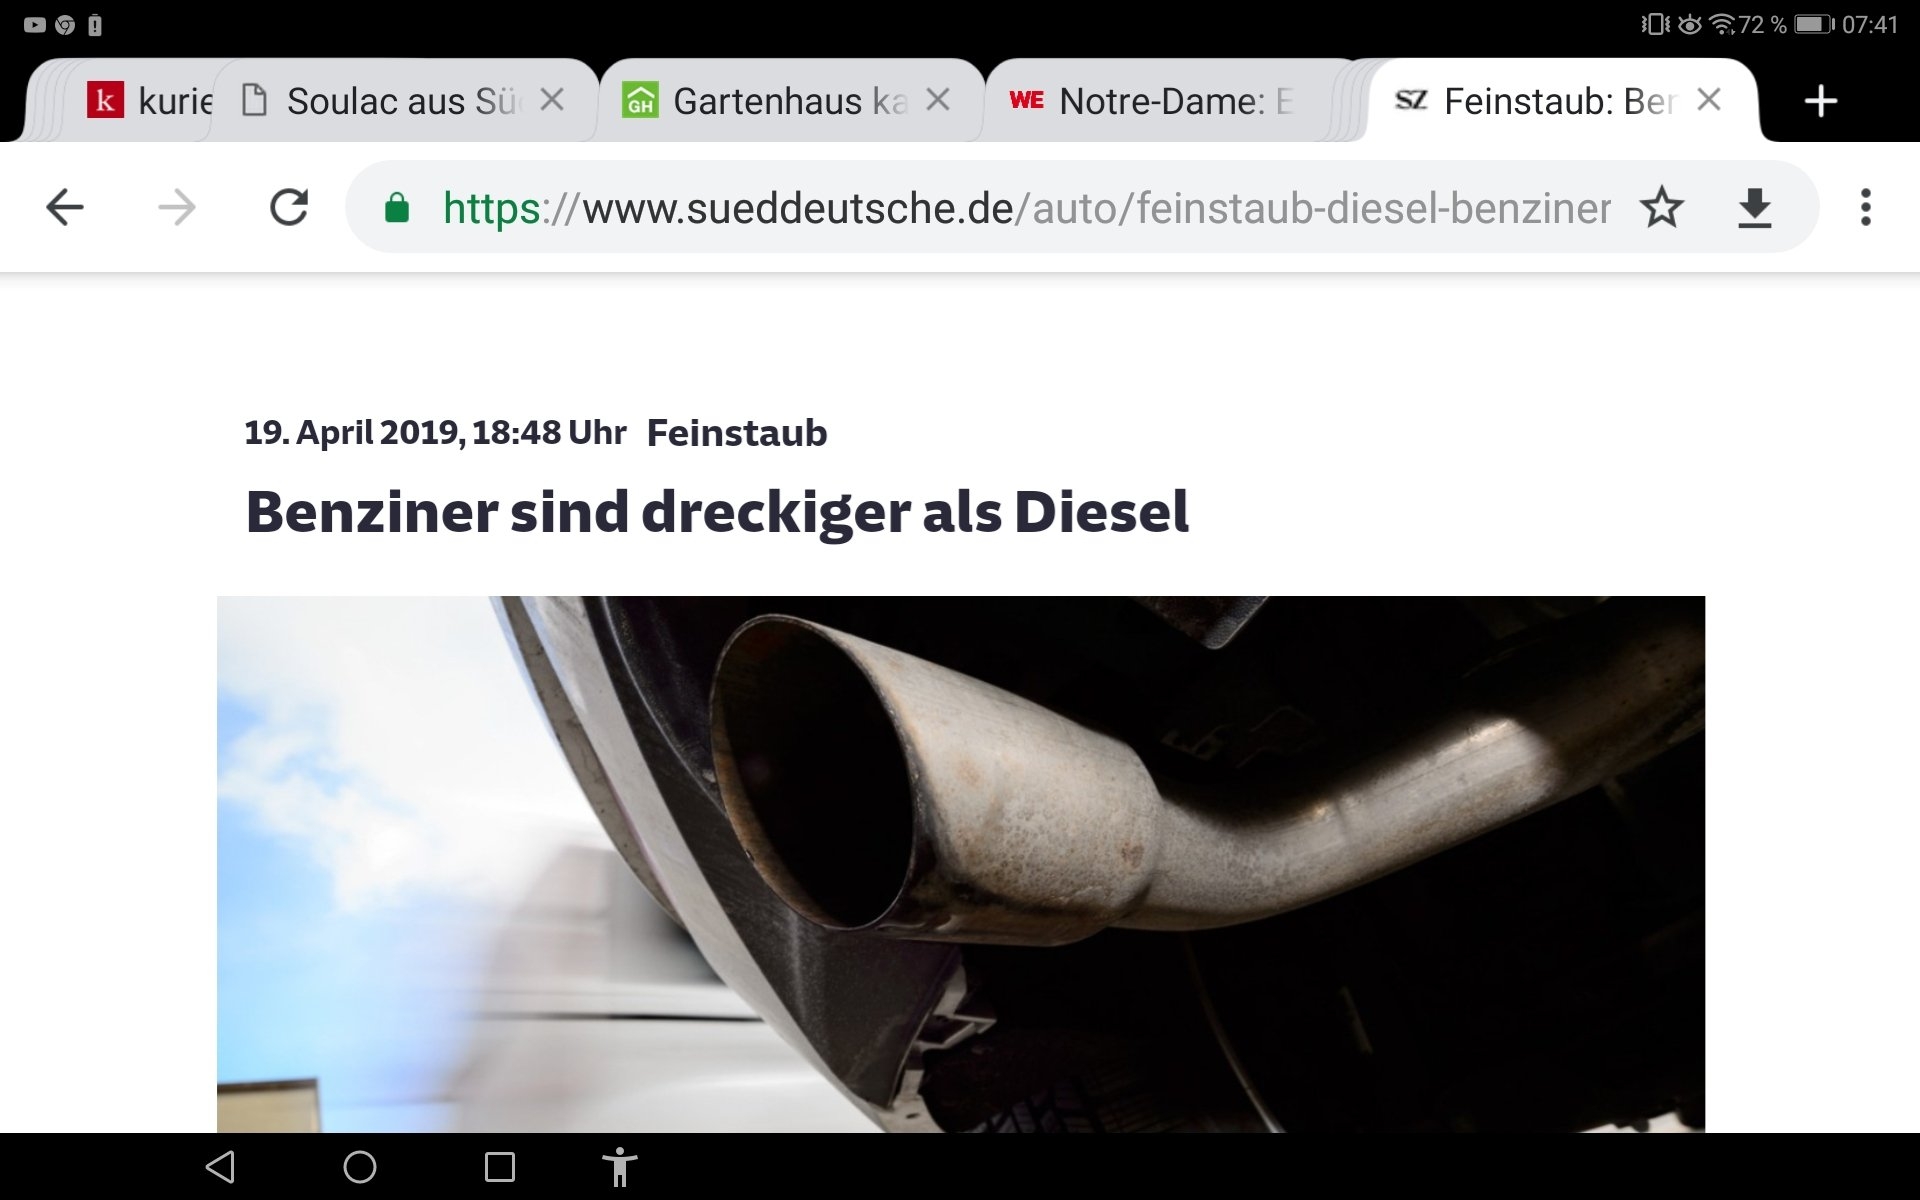The width and height of the screenshot is (1920, 1200).
Task: Click the forward navigation arrow
Action: [x=177, y=208]
